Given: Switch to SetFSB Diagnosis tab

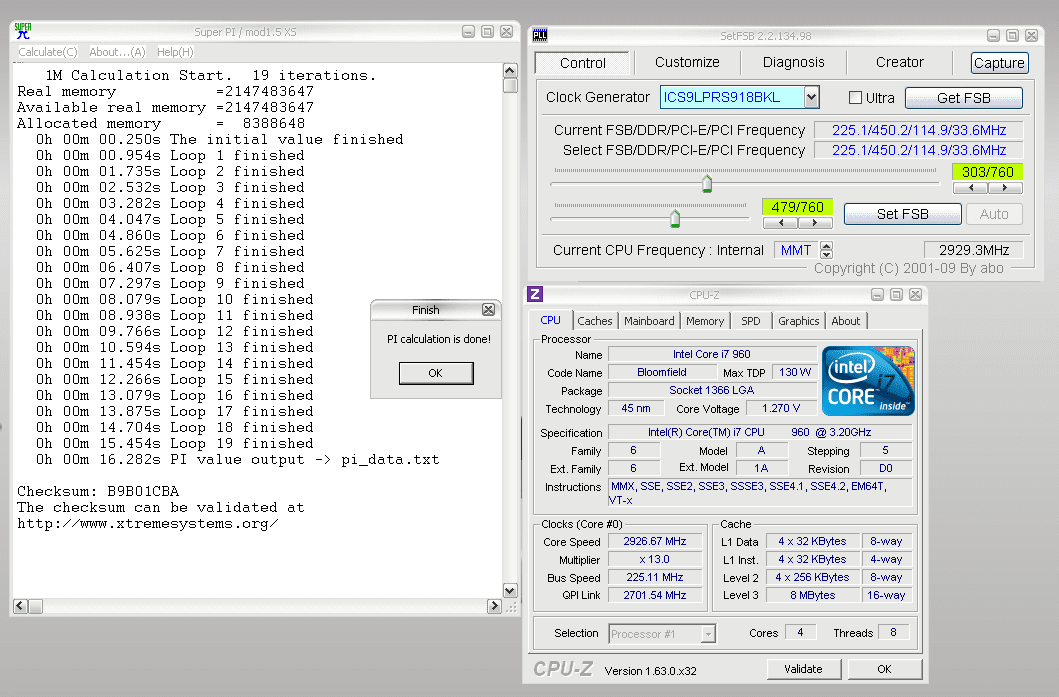Looking at the screenshot, I should (x=794, y=62).
